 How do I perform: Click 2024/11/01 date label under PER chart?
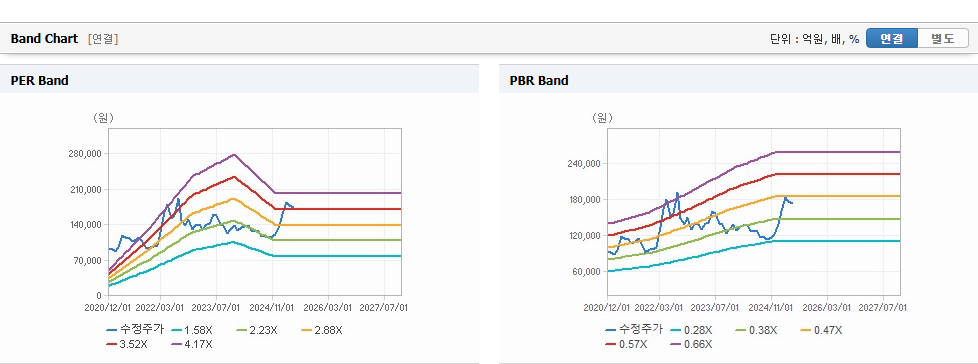[x=272, y=308]
